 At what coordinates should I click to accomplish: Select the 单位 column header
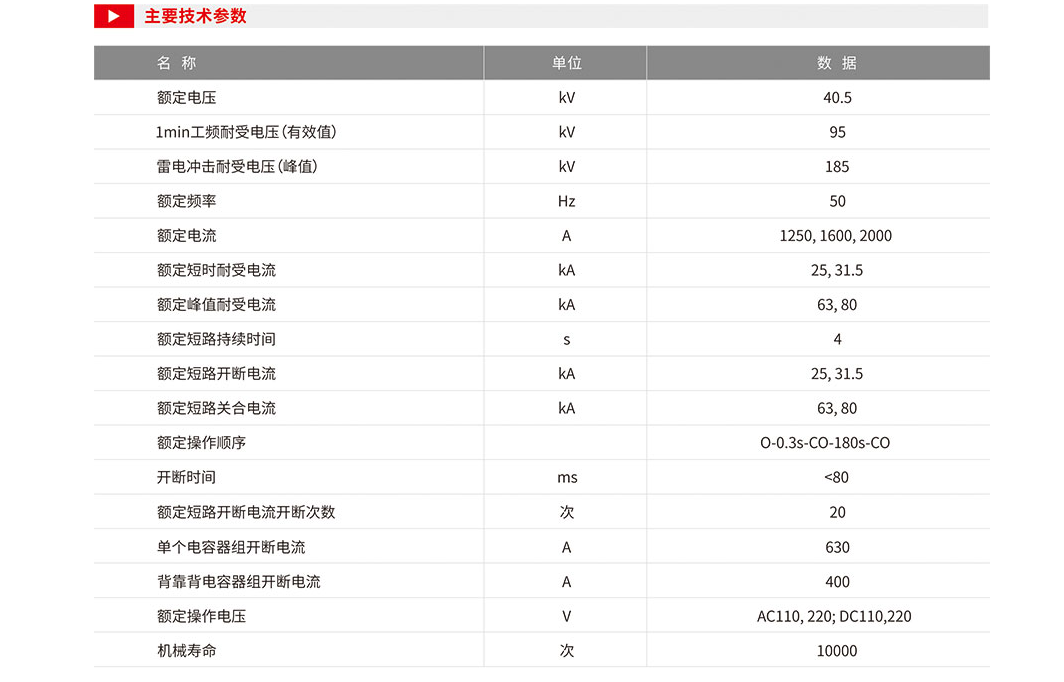pos(567,63)
